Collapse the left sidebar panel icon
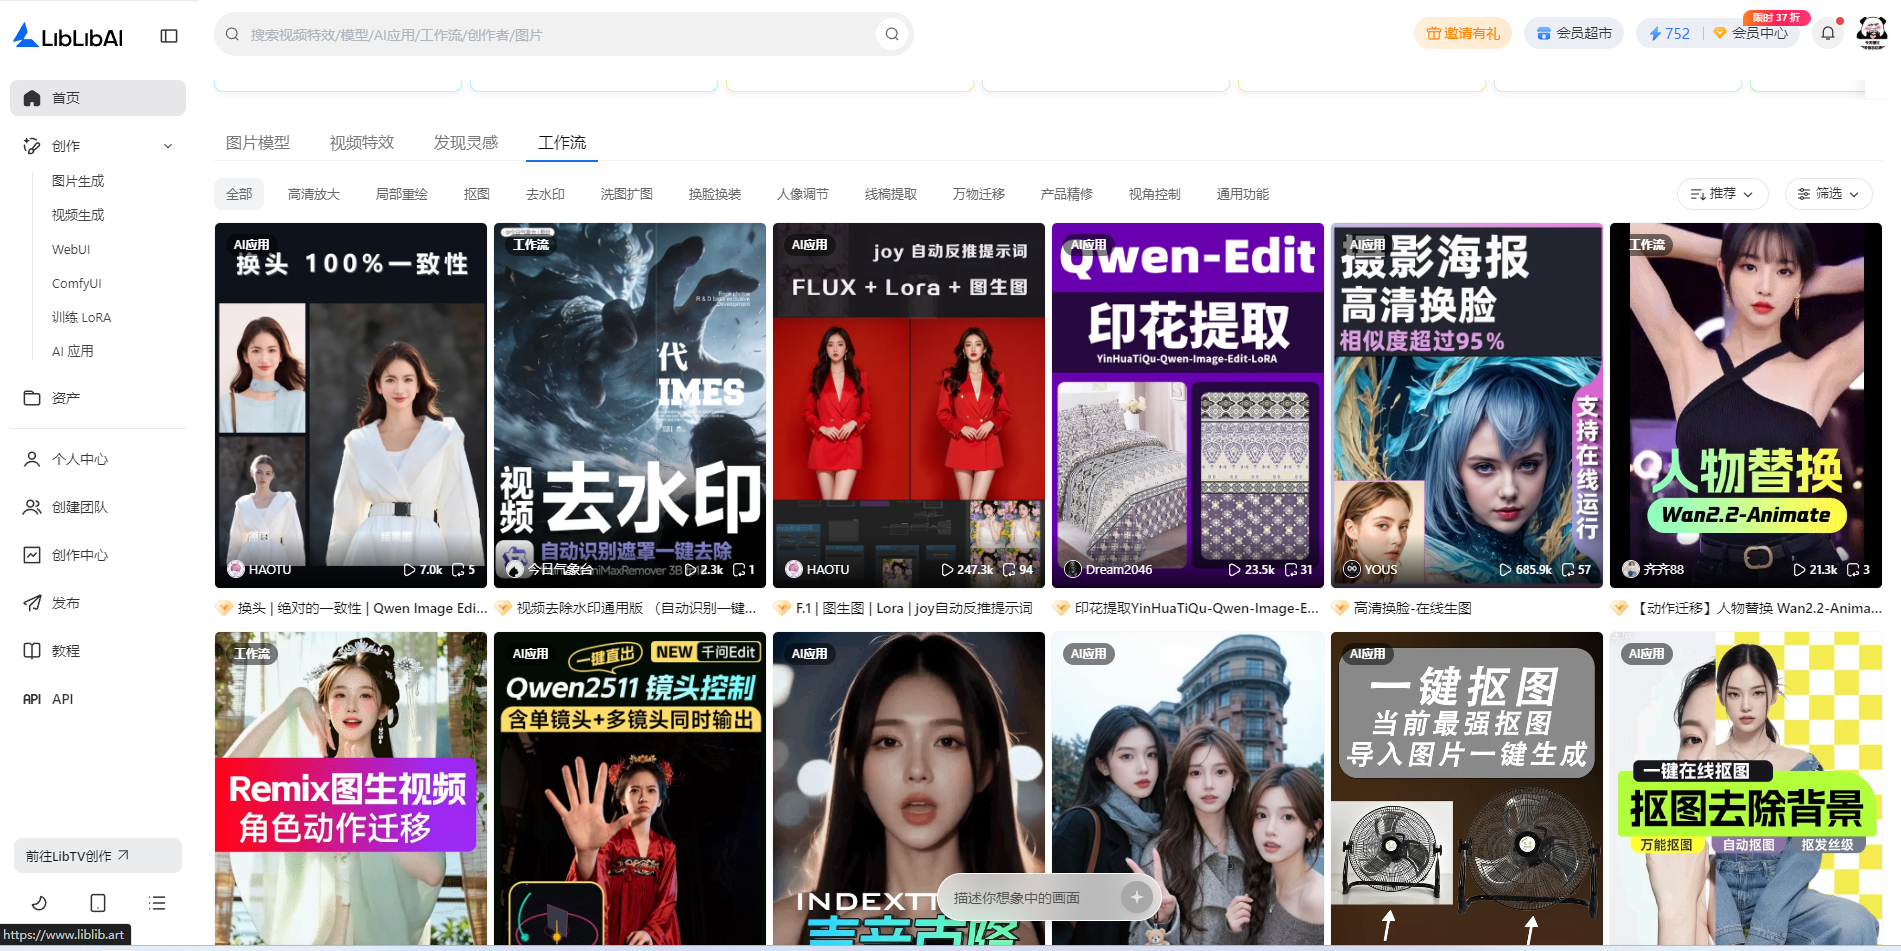 [169, 36]
